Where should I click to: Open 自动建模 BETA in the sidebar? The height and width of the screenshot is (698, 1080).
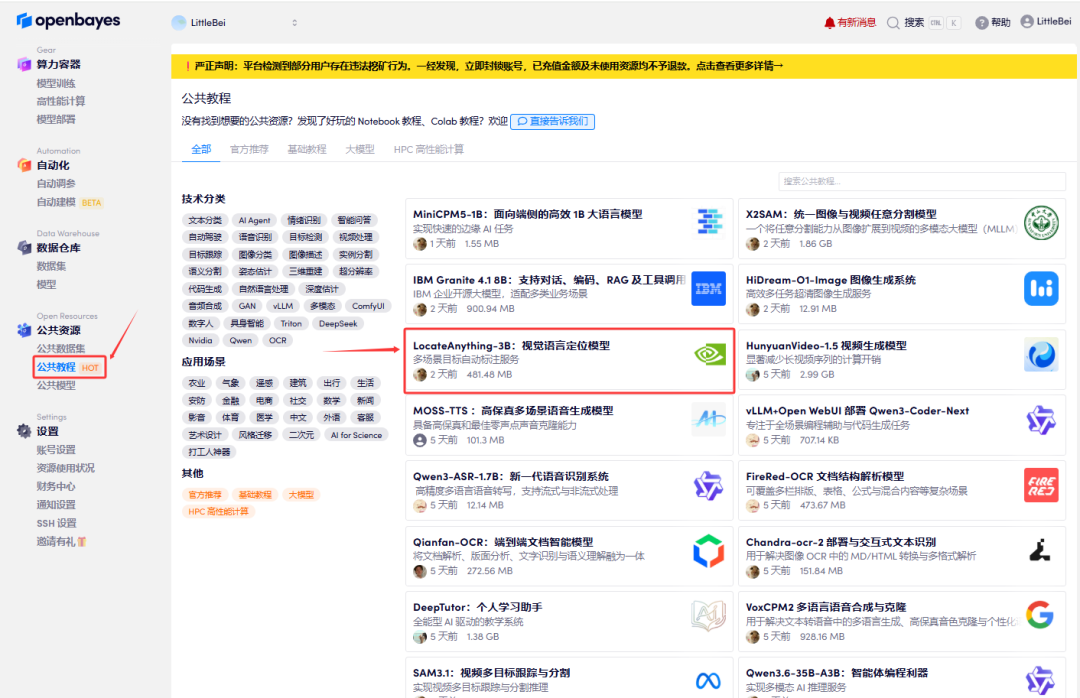coord(69,202)
